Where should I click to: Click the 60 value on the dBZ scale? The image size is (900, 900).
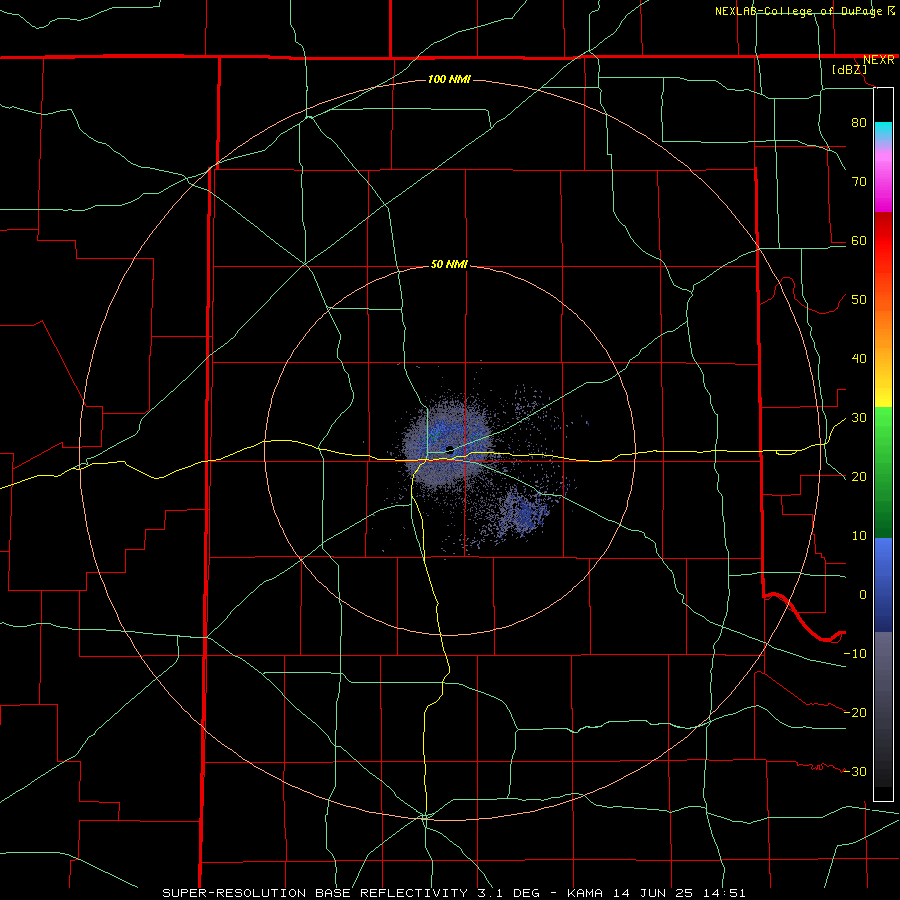point(859,240)
